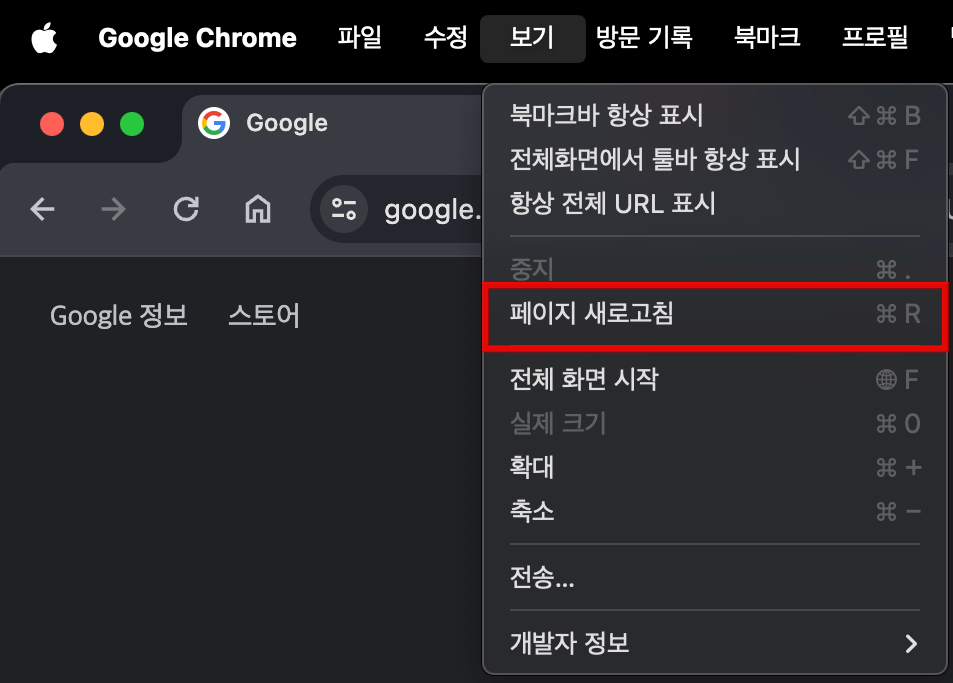Click the Google favicon on the tab
This screenshot has width=953, height=683.
[x=214, y=123]
